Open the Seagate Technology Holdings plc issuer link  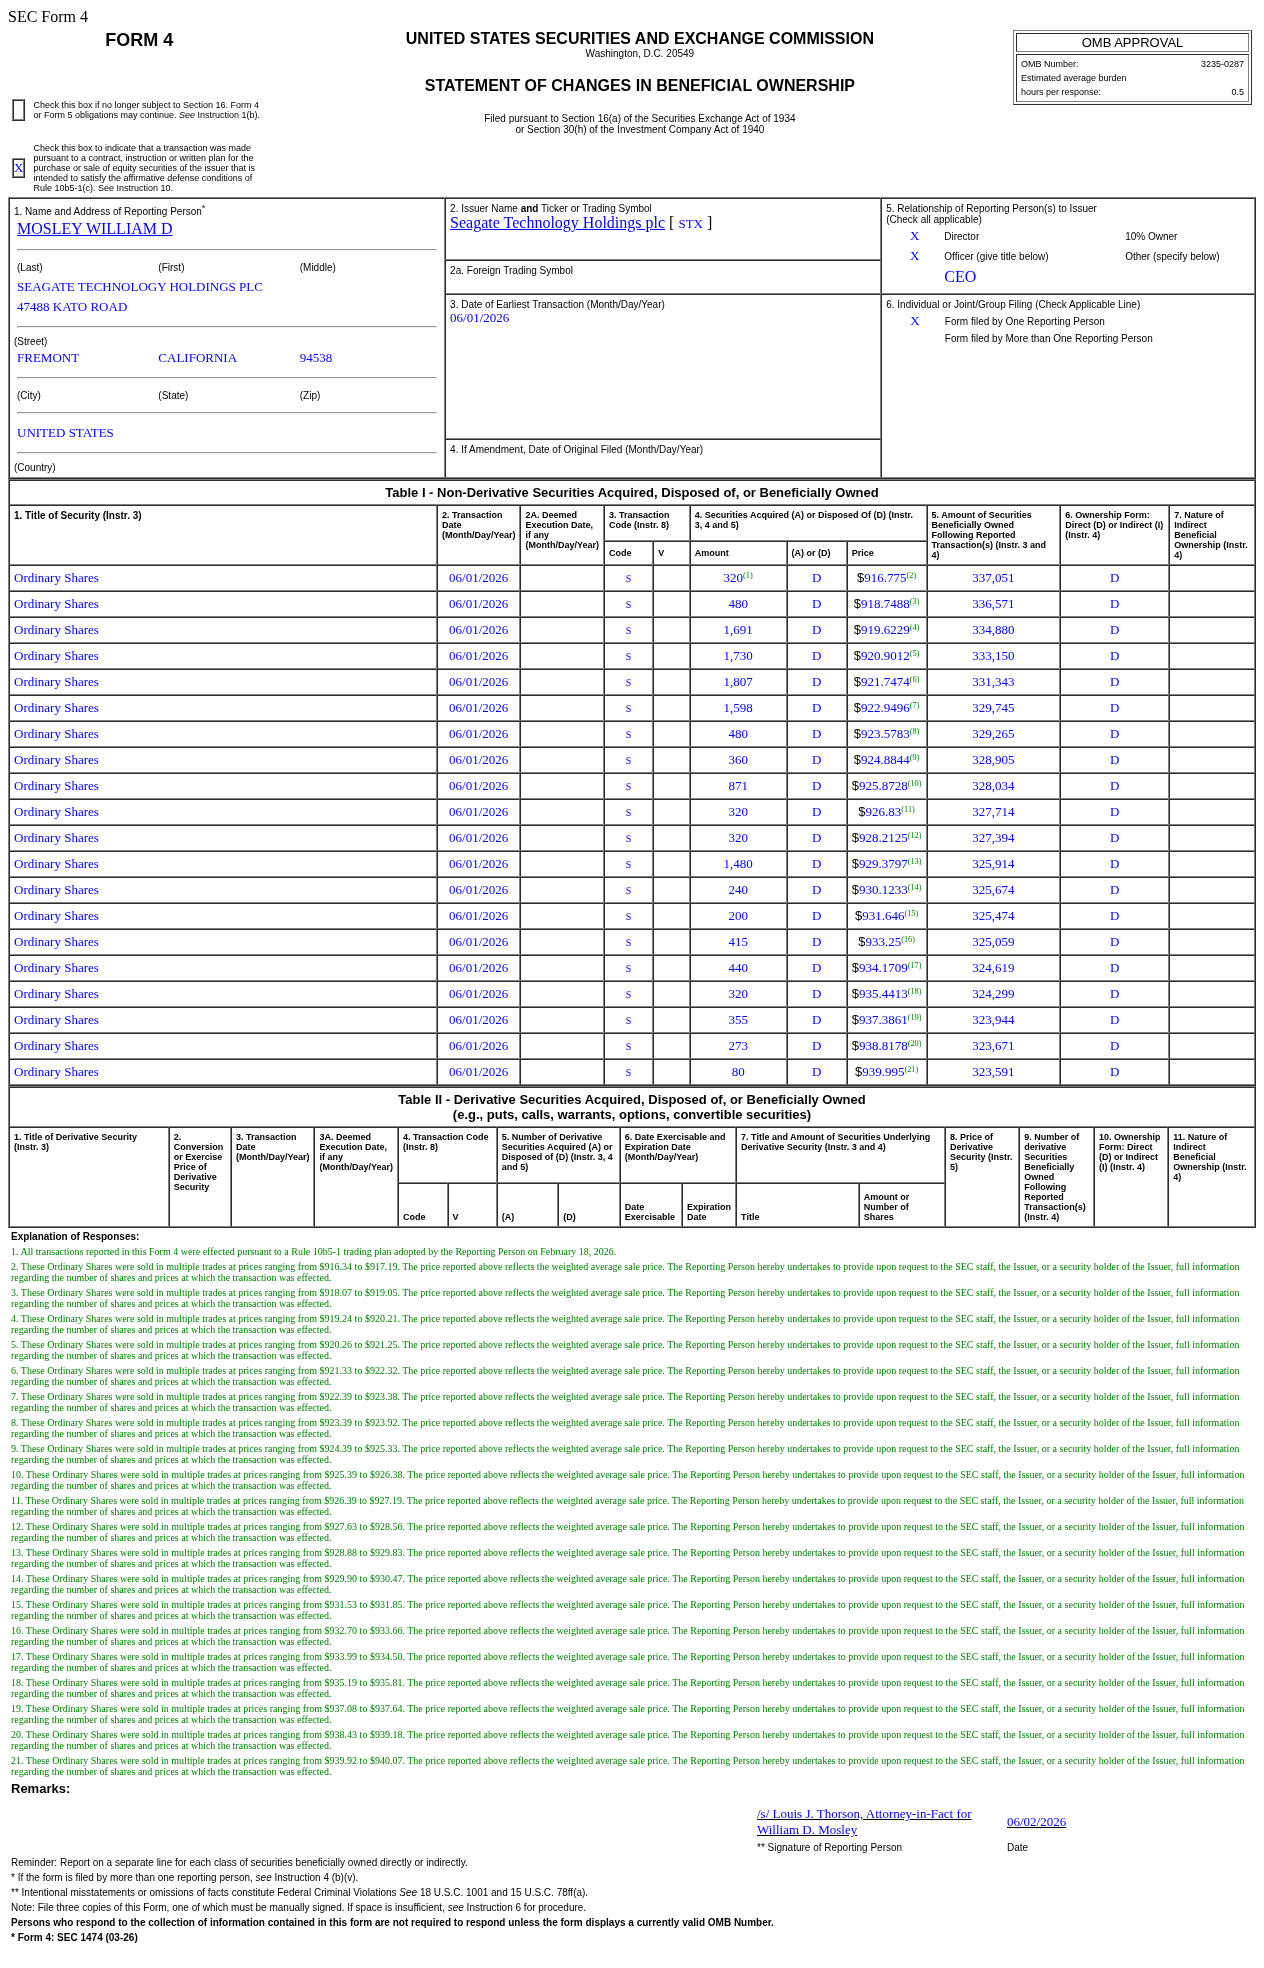tap(557, 223)
